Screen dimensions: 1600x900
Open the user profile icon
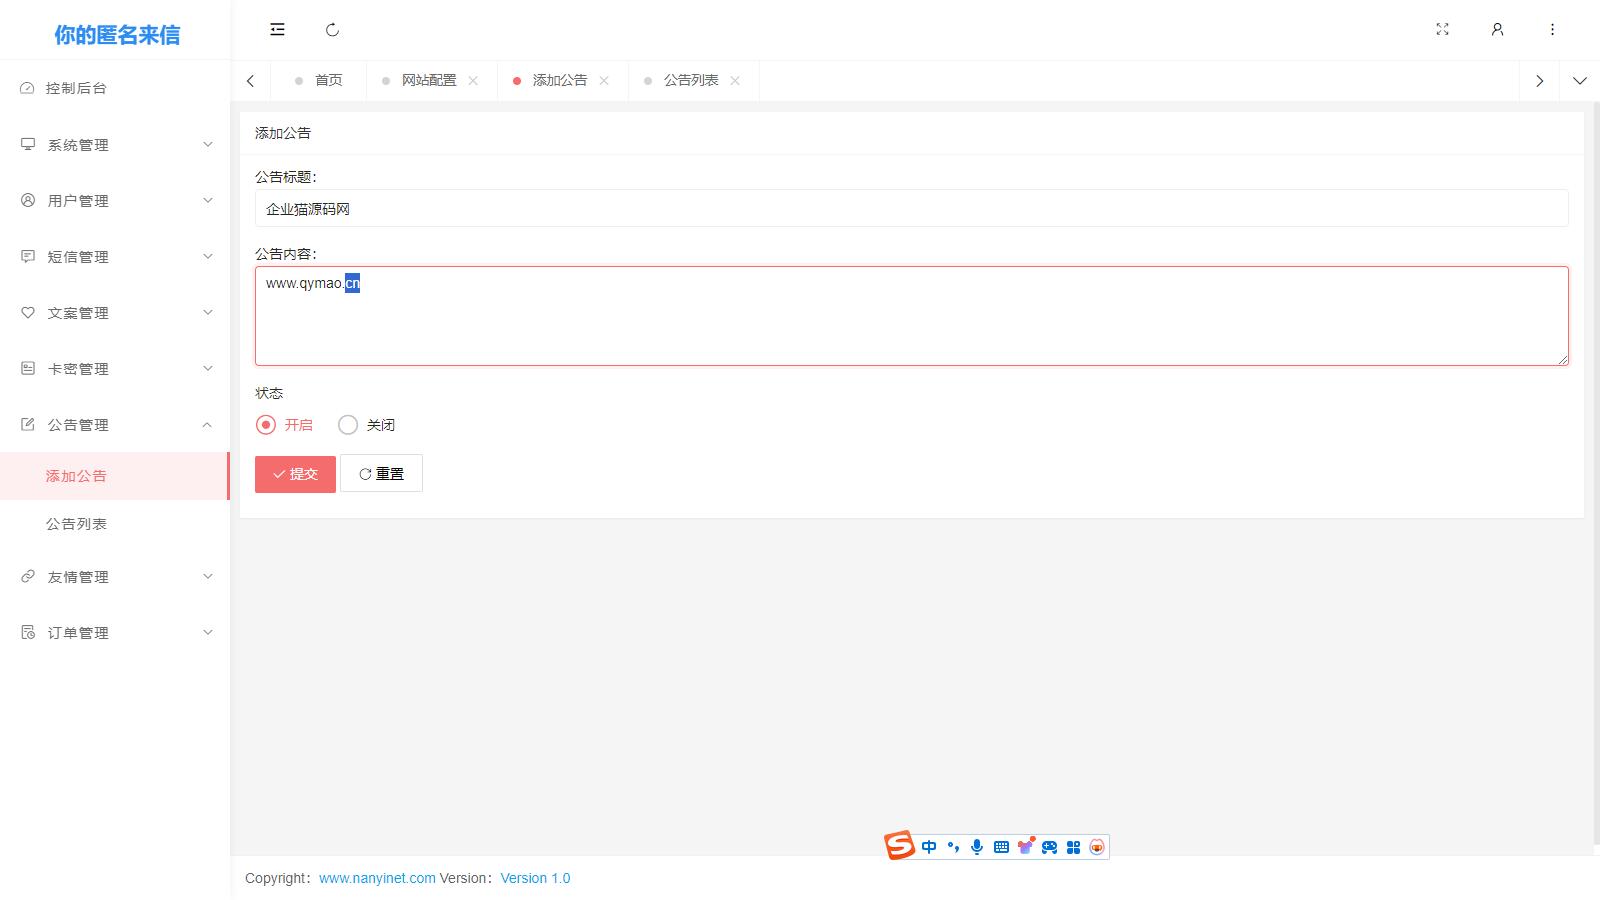point(1497,30)
